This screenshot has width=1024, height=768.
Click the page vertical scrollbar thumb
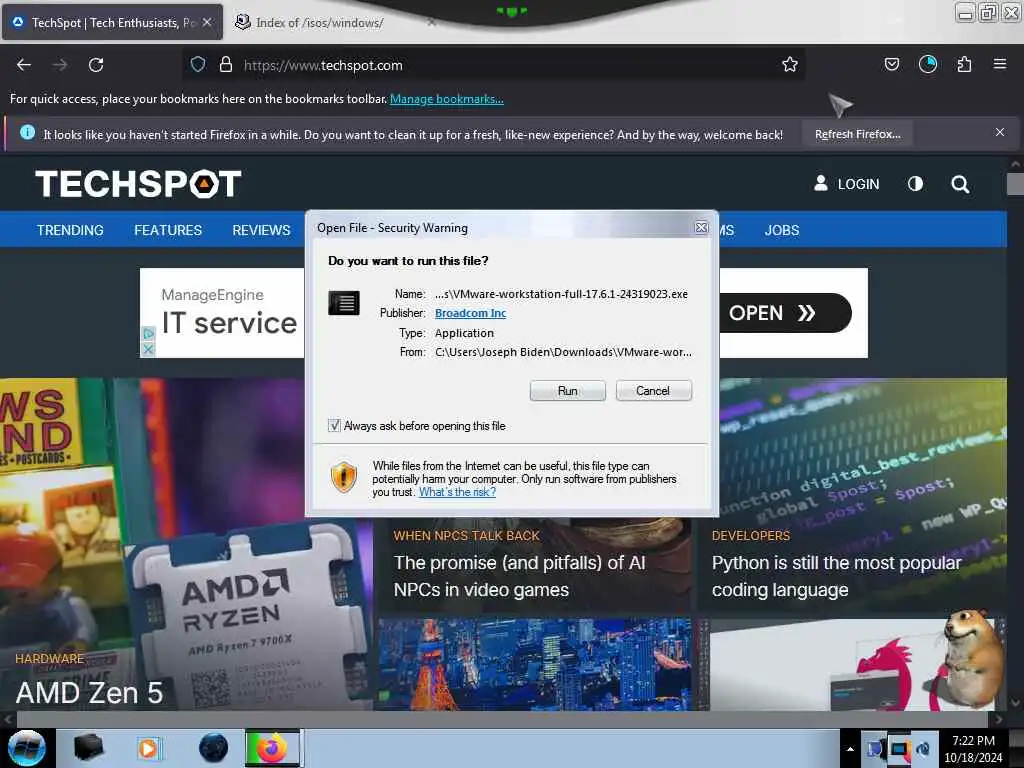click(x=1015, y=184)
